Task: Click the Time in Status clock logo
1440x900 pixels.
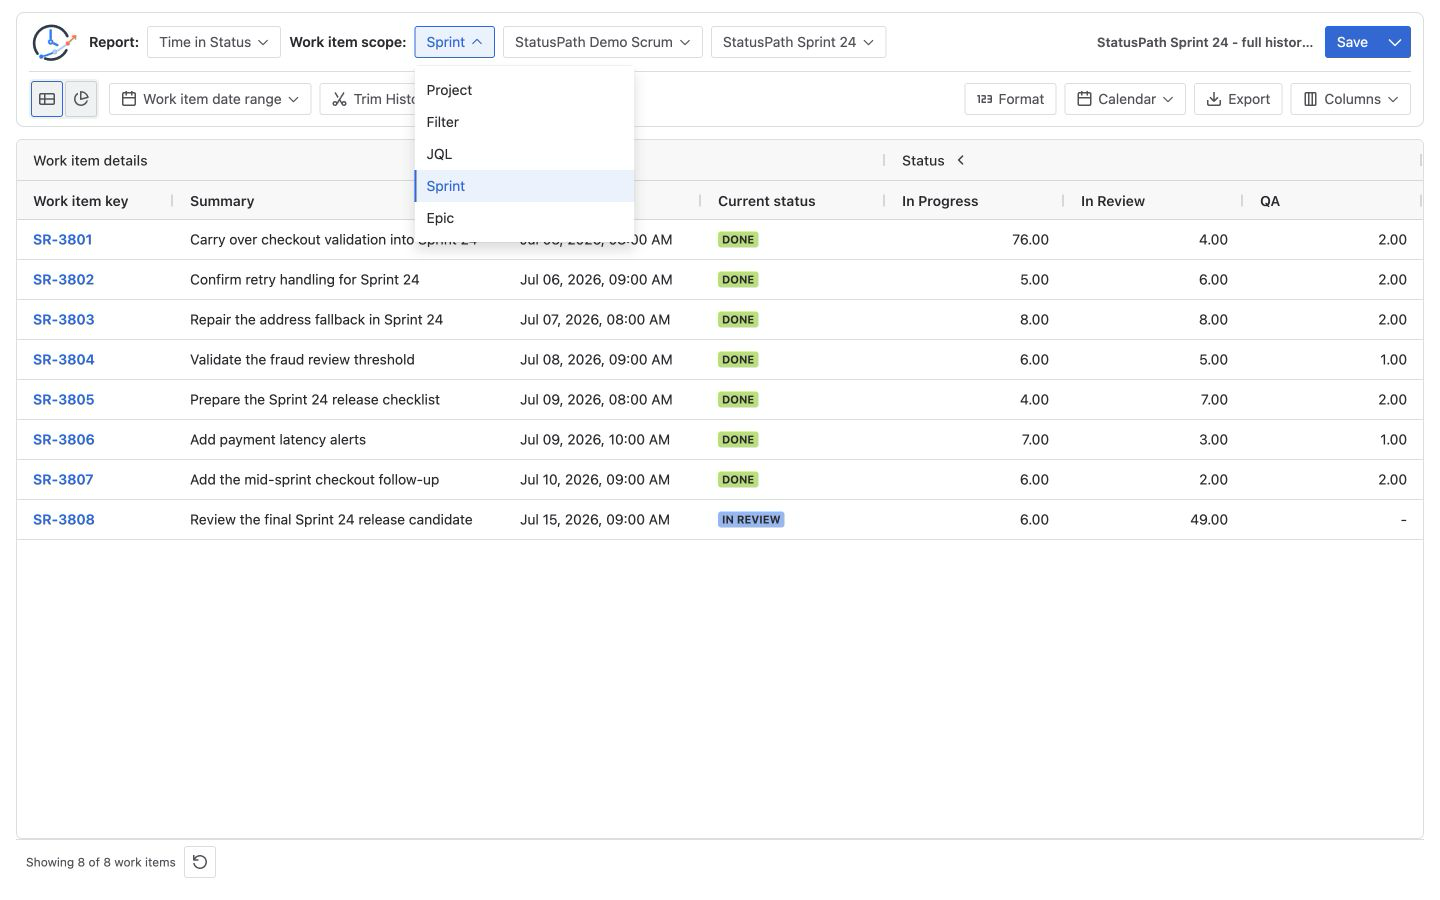Action: [53, 42]
